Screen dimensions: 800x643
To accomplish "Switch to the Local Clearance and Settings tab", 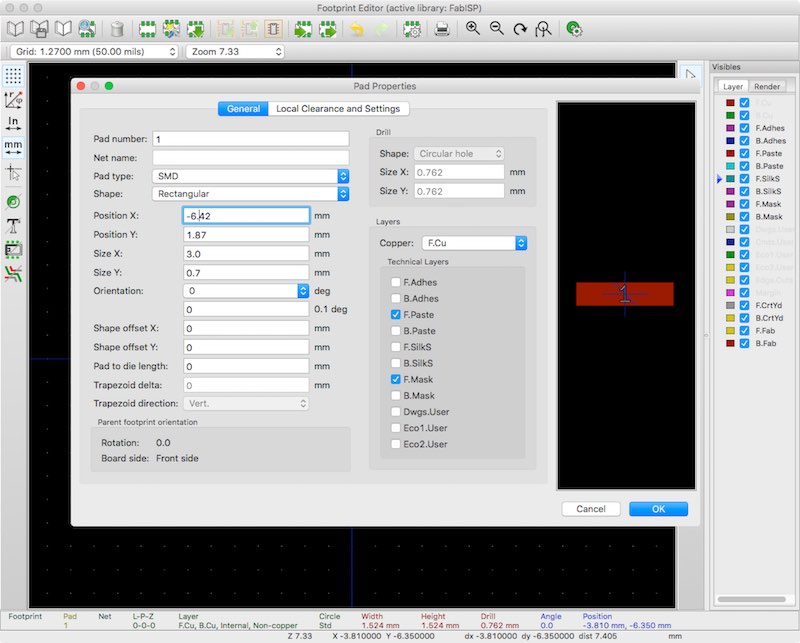I will point(340,108).
